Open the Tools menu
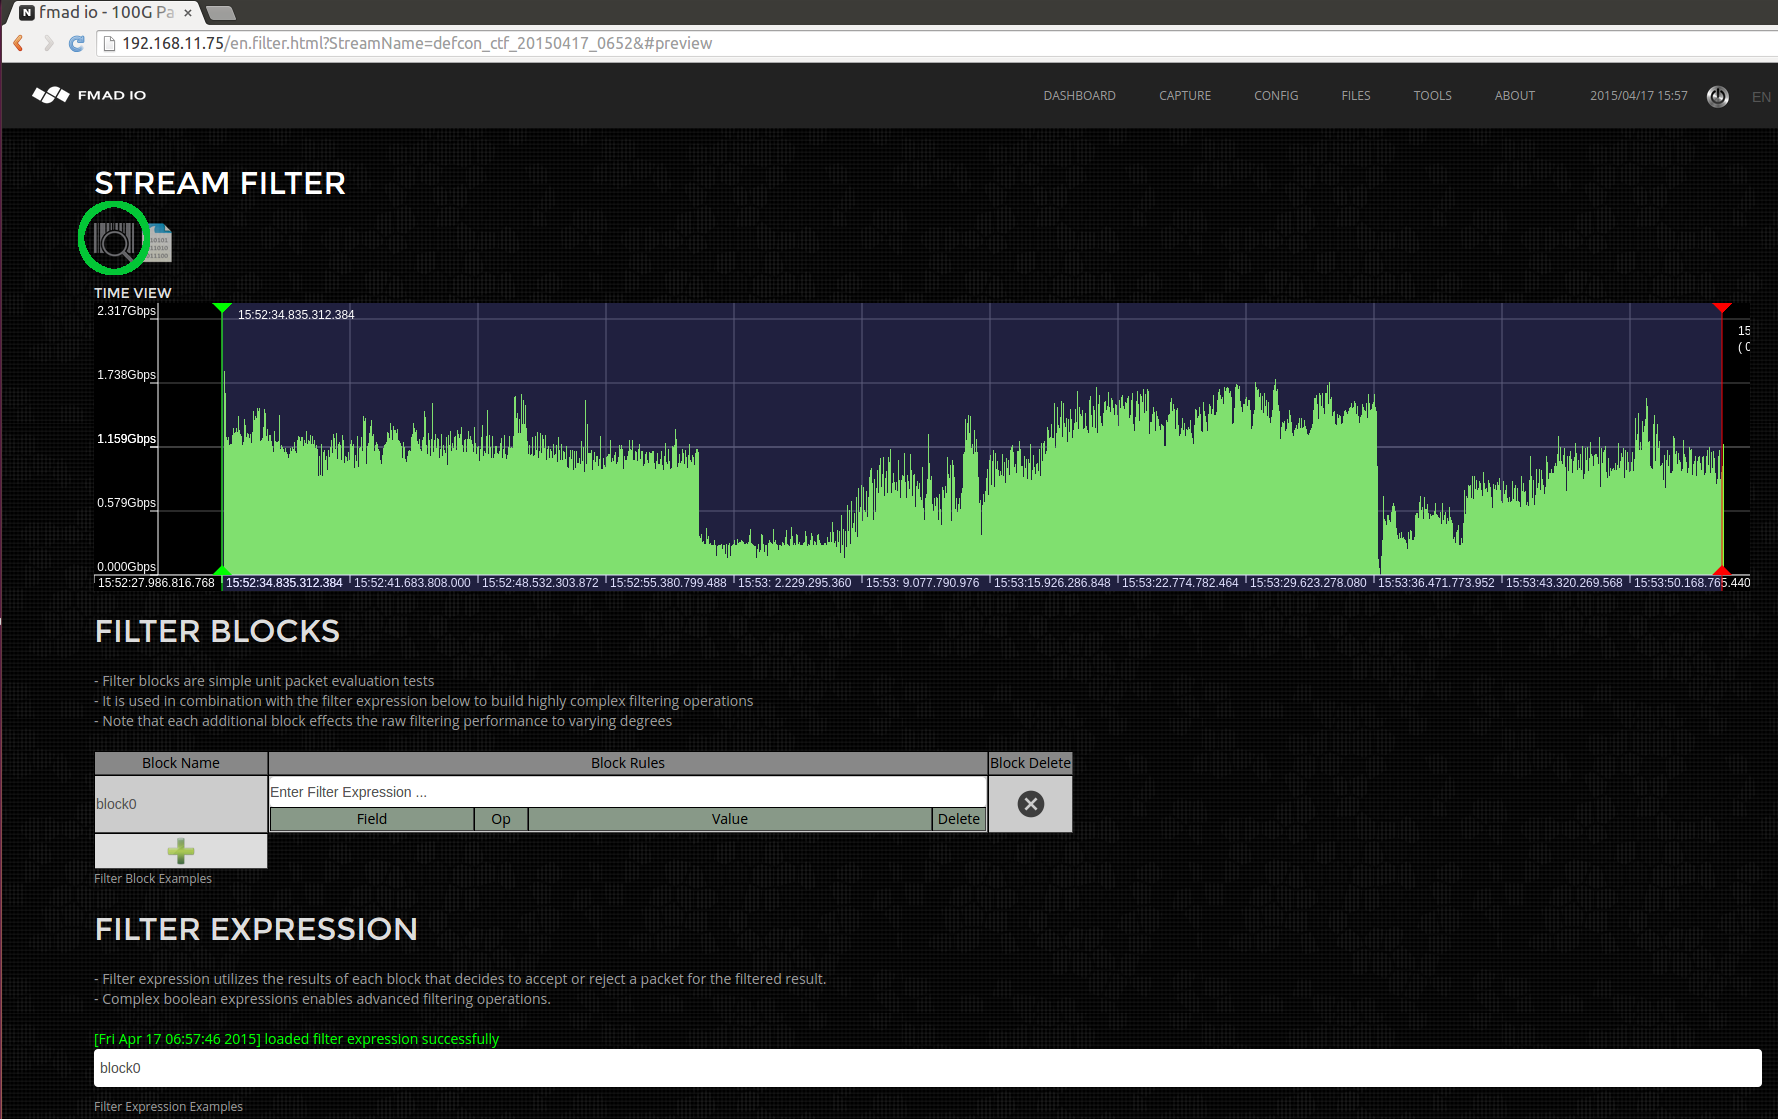Image resolution: width=1778 pixels, height=1119 pixels. (1432, 96)
